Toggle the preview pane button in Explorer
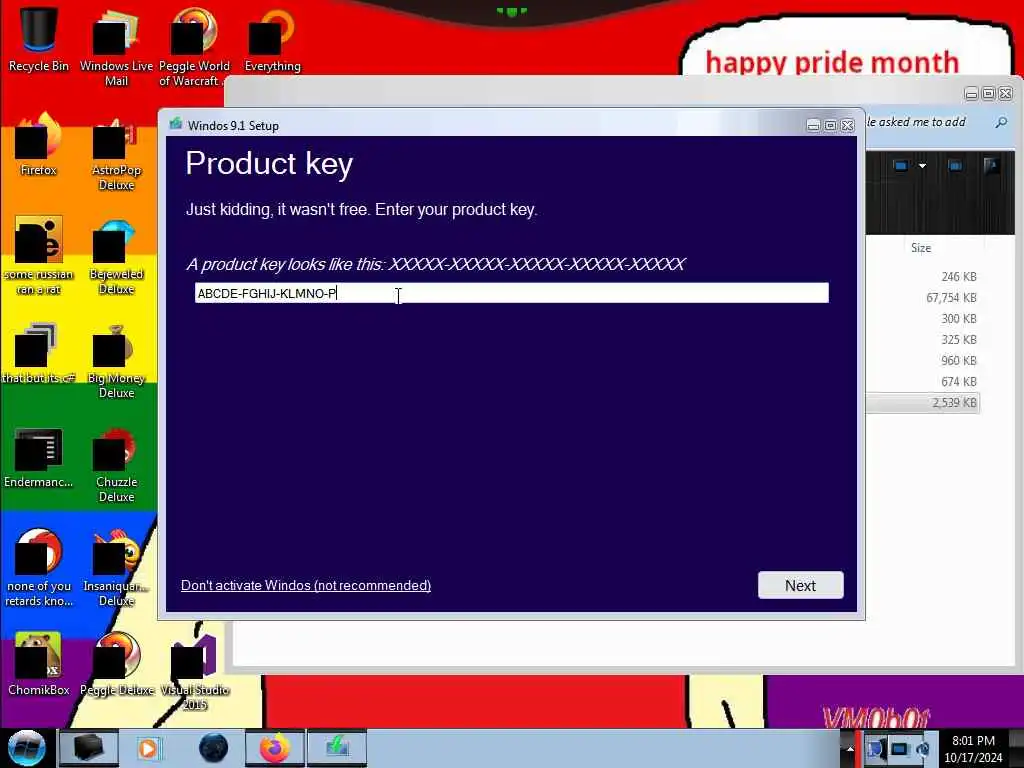The height and width of the screenshot is (768, 1024). [x=955, y=166]
